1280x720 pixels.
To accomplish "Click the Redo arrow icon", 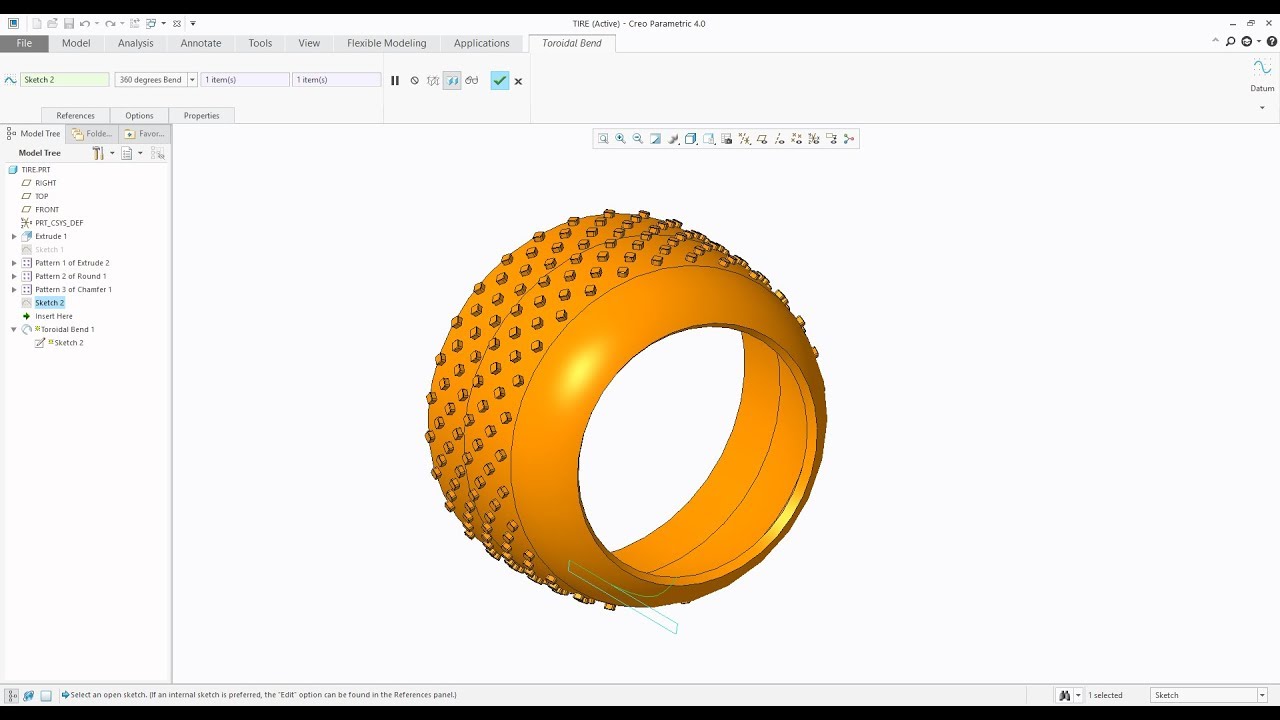I will 110,23.
